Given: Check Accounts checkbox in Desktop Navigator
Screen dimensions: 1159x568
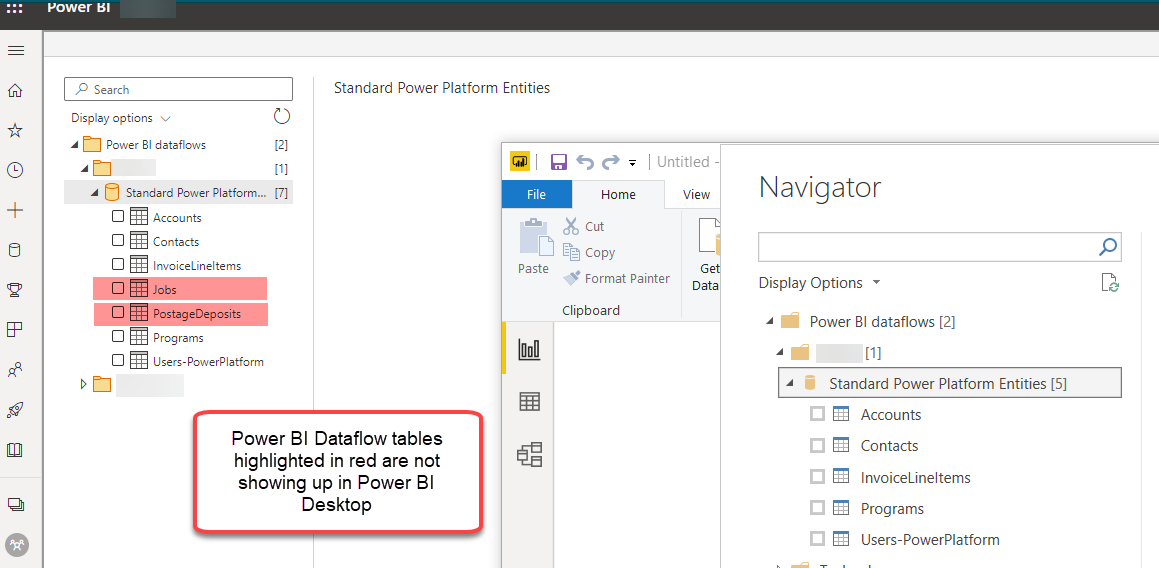Looking at the screenshot, I should (x=817, y=414).
